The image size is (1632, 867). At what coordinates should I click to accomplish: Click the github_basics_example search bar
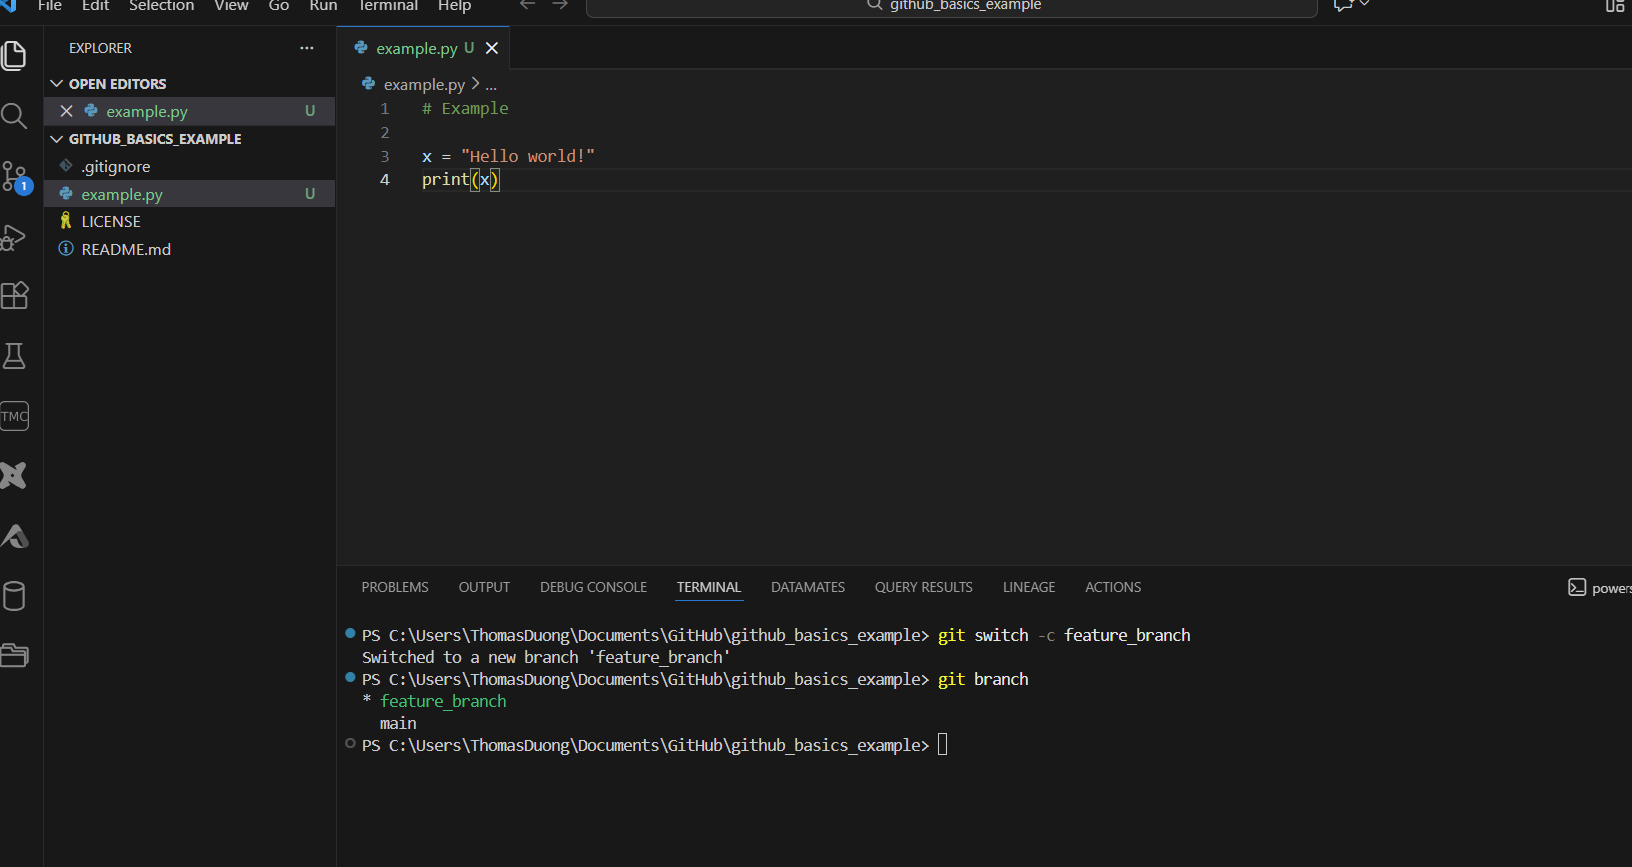pos(951,6)
